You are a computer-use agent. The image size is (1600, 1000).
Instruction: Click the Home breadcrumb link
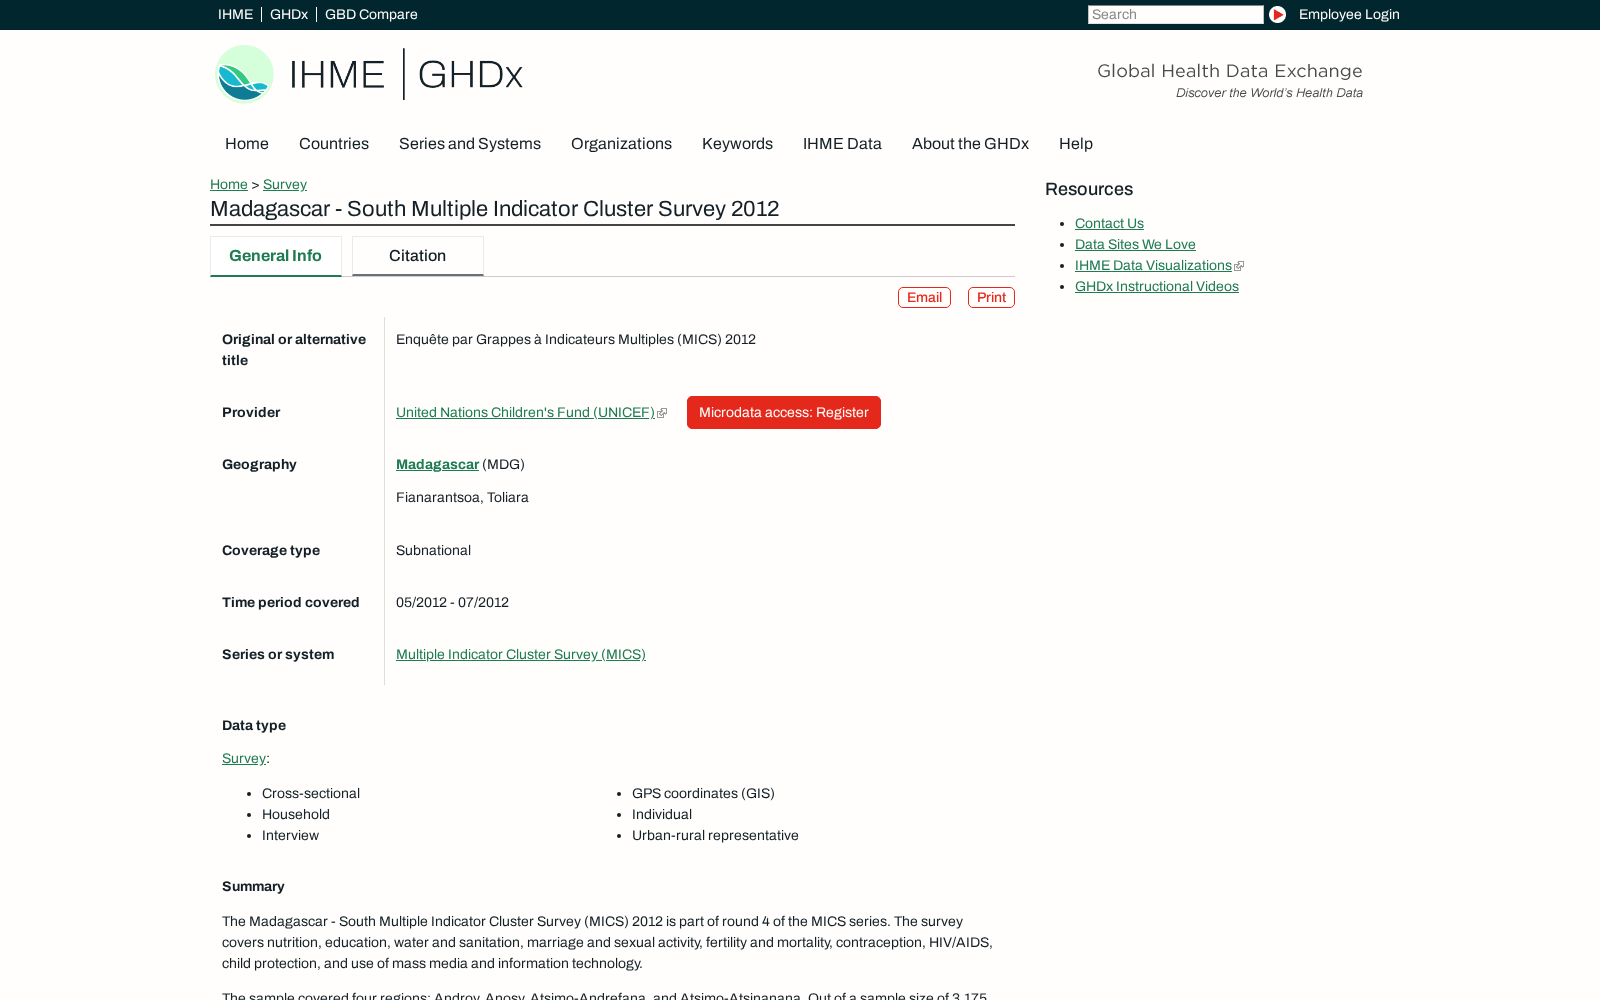point(229,184)
